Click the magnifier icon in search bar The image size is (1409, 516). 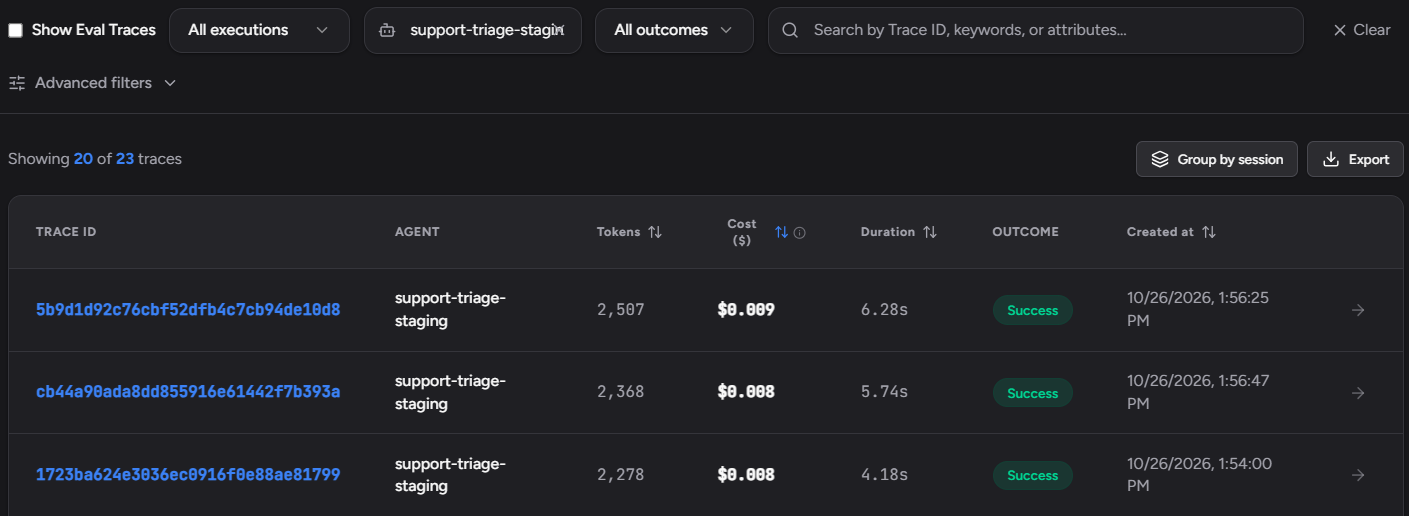[x=790, y=30]
